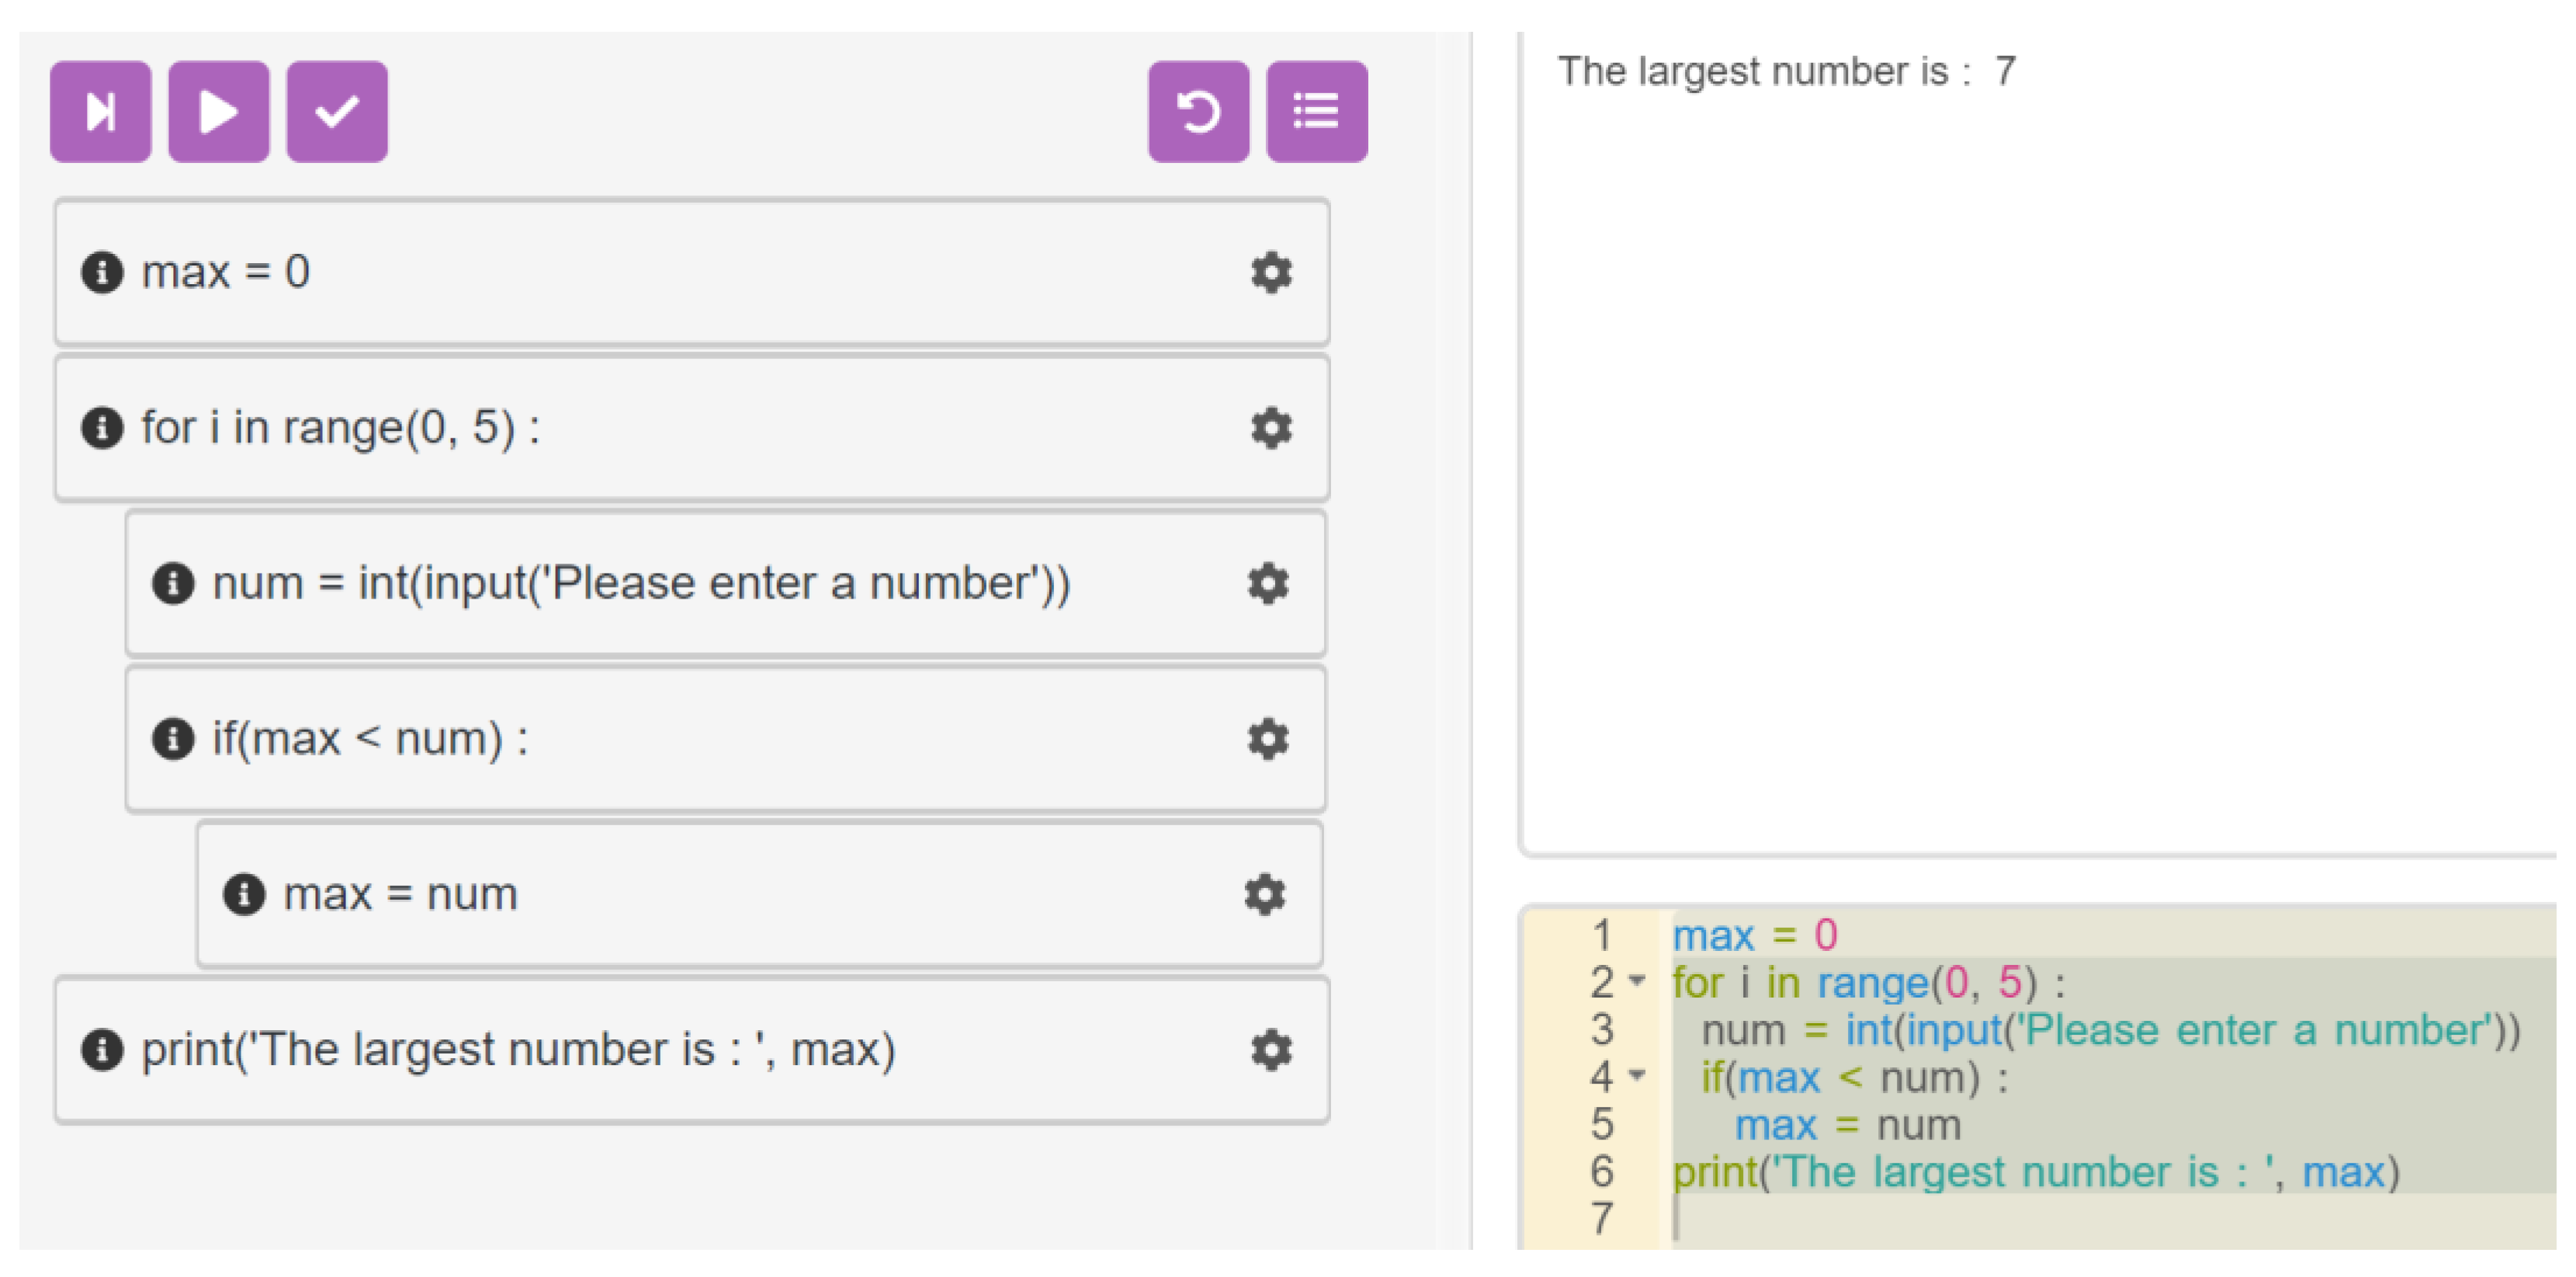The height and width of the screenshot is (1277, 2576).
Task: Open gear settings for the print block
Action: (x=1271, y=1050)
